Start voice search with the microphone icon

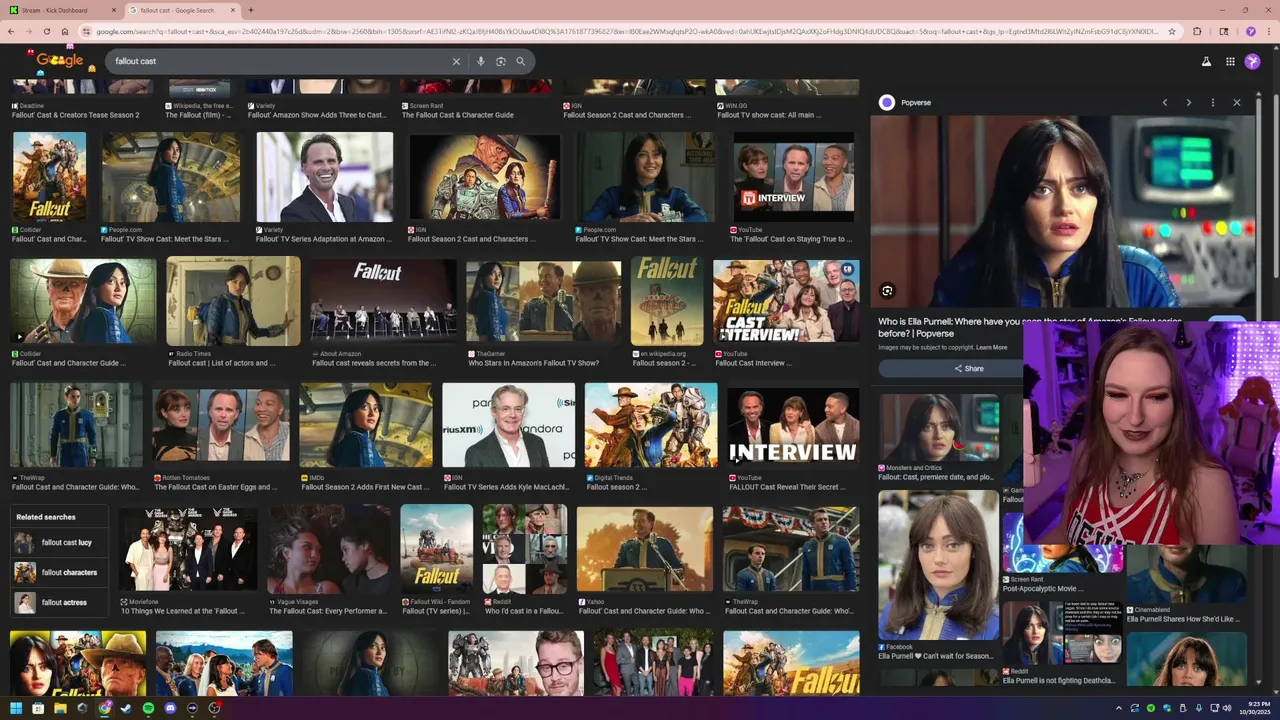tap(481, 61)
